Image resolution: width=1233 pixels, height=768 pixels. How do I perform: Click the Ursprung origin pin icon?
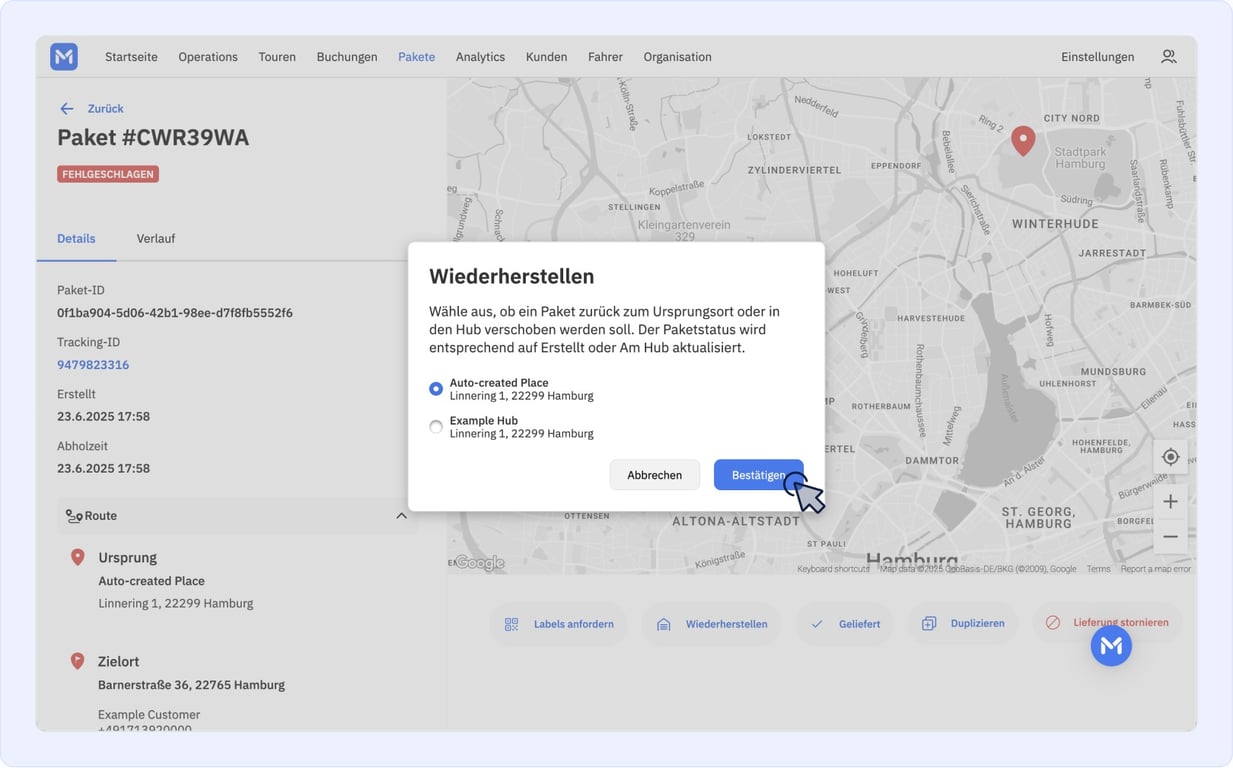point(77,557)
